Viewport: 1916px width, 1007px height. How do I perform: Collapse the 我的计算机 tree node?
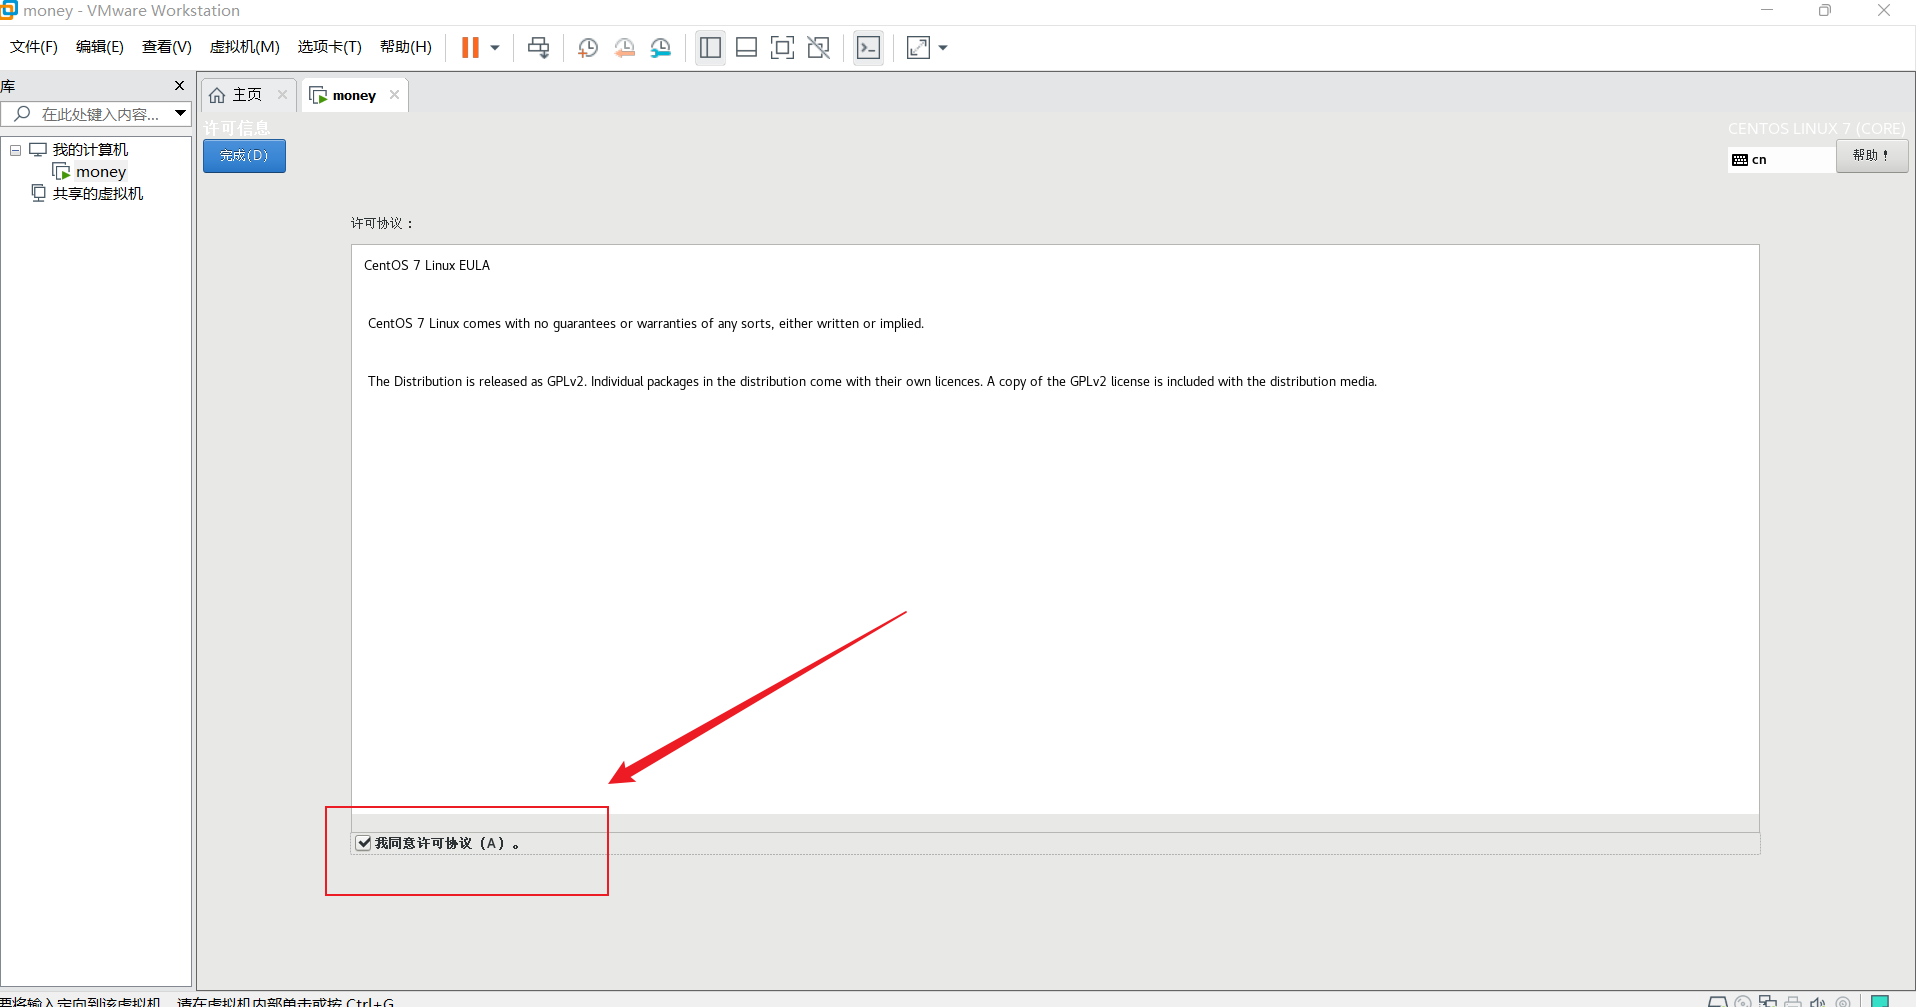coord(15,150)
